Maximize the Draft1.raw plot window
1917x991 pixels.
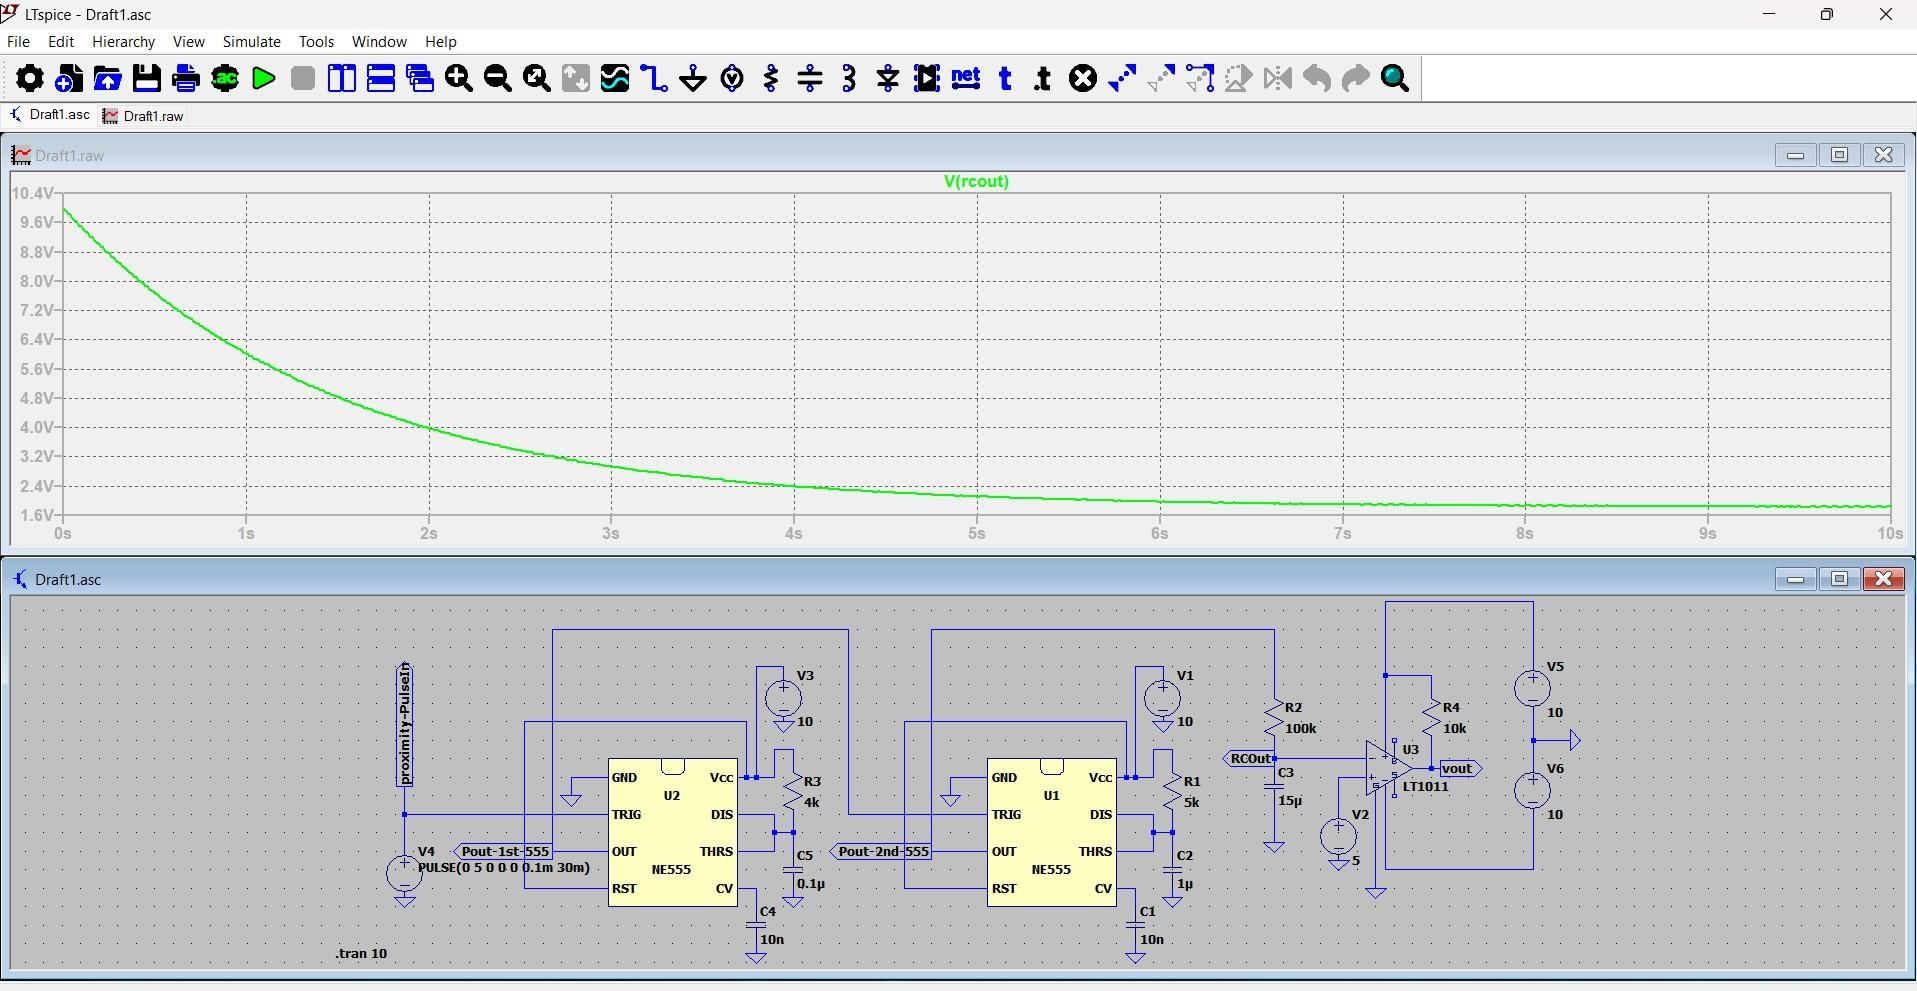[x=1839, y=155]
